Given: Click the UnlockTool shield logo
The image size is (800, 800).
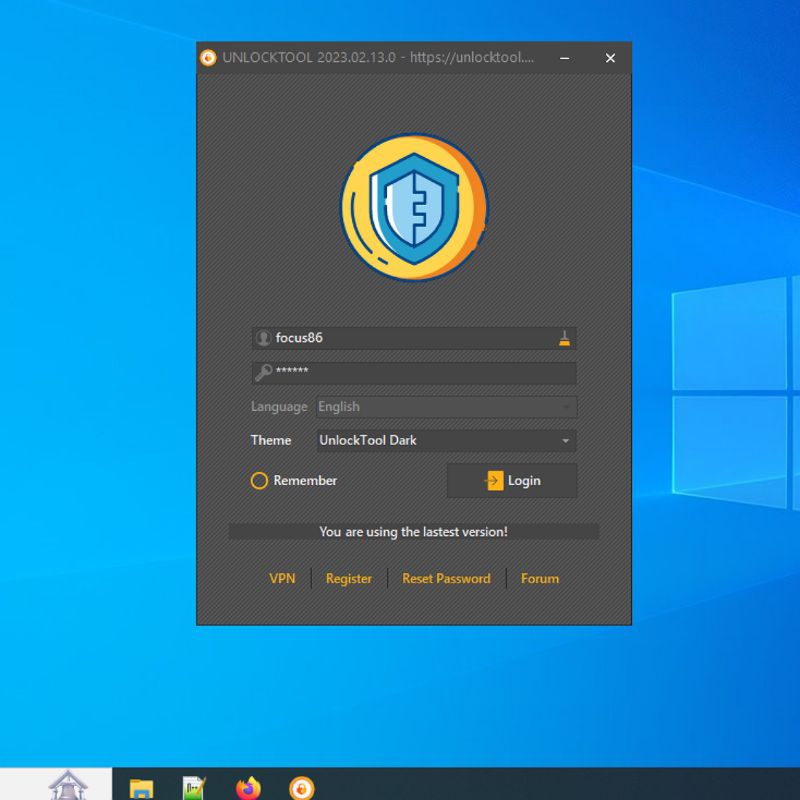Looking at the screenshot, I should (413, 207).
